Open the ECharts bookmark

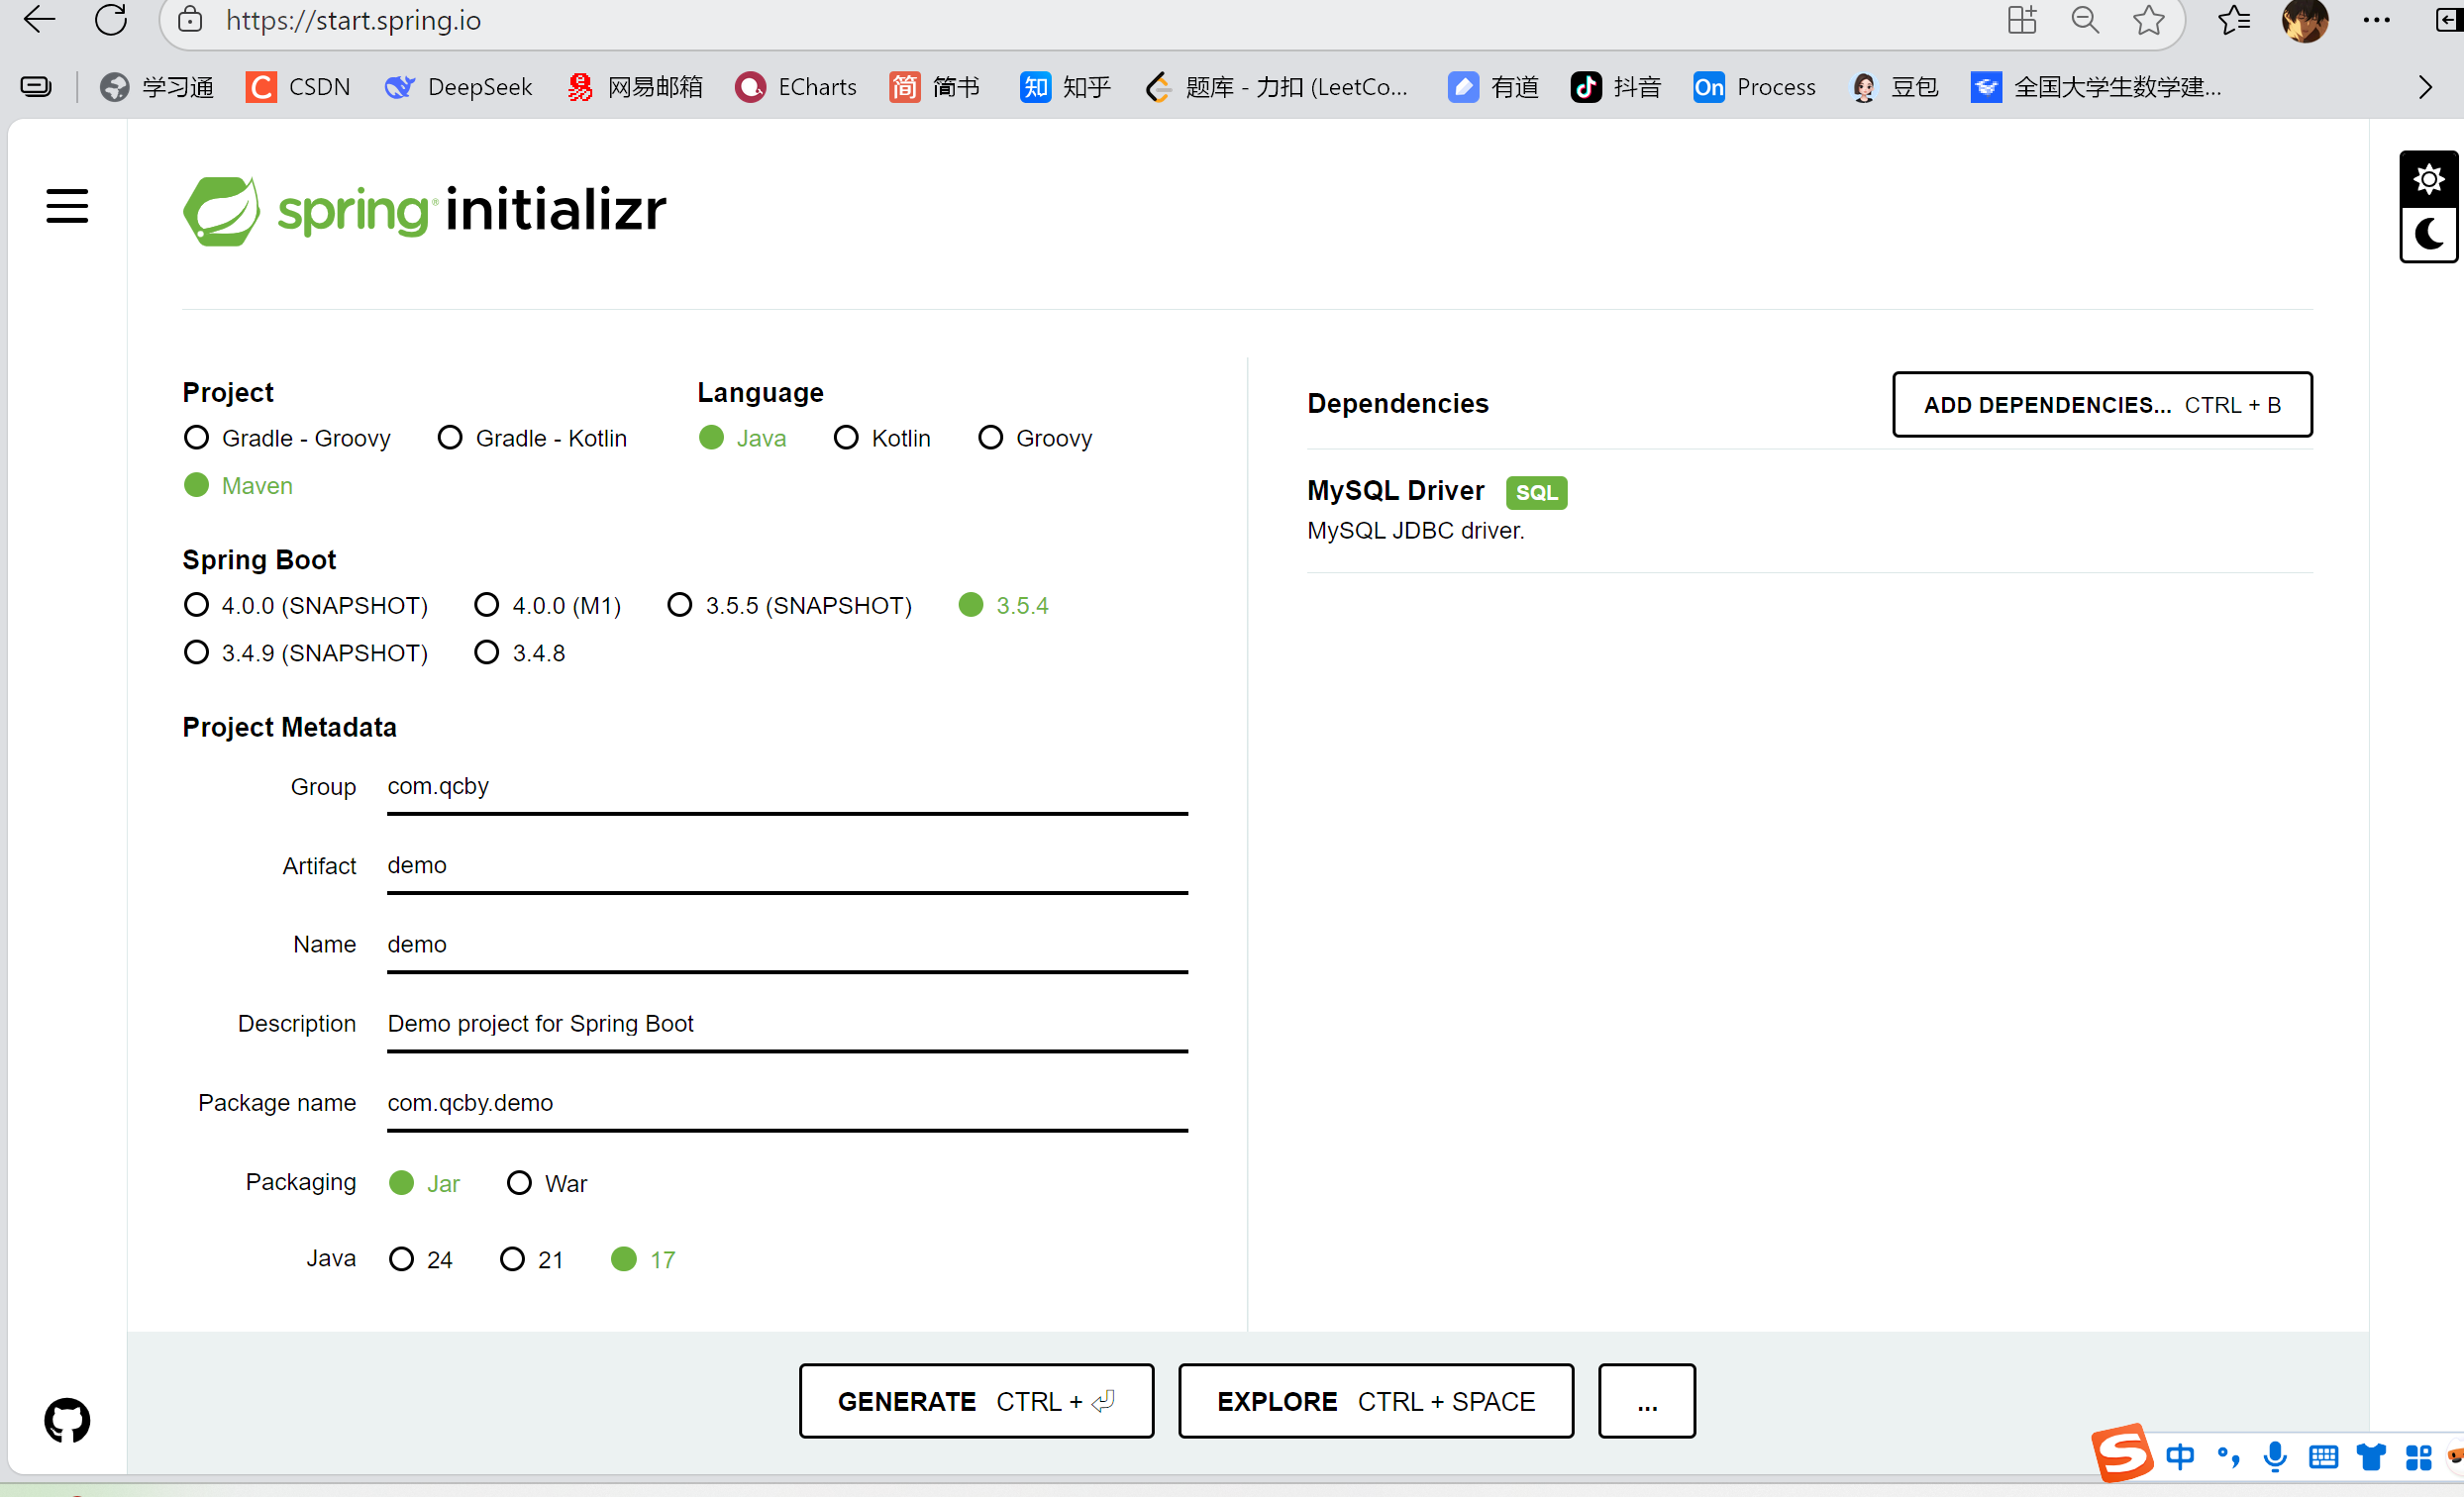[796, 87]
